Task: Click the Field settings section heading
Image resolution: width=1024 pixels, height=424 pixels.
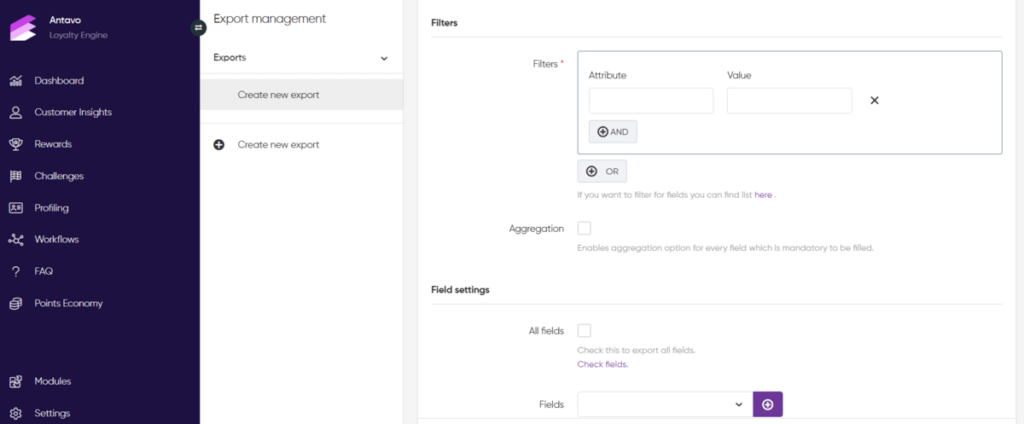Action: tap(460, 289)
